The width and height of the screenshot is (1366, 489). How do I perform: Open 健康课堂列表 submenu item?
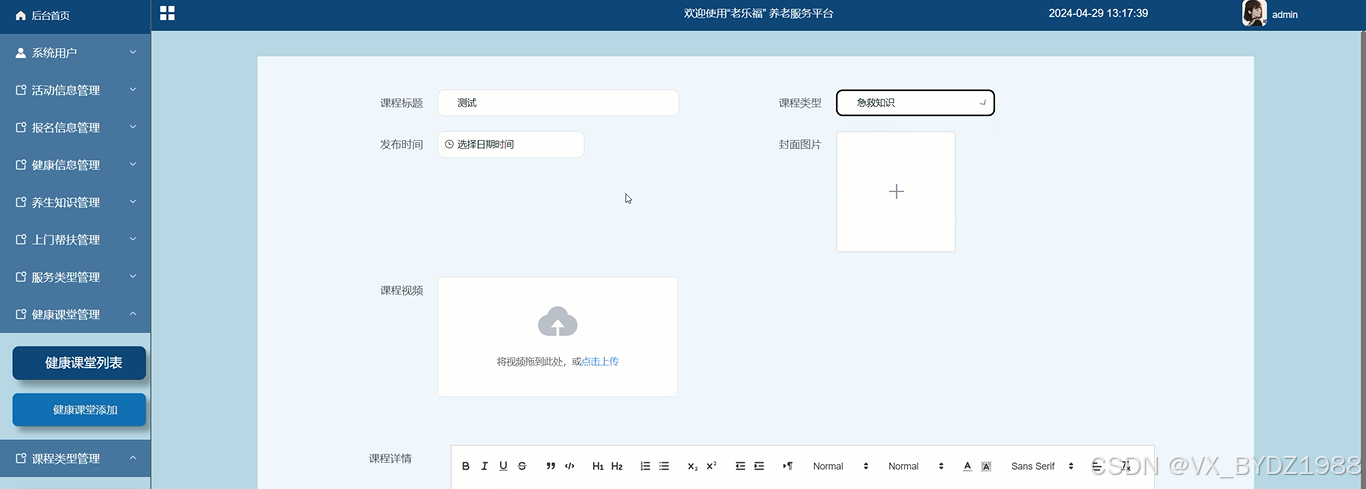(x=79, y=363)
